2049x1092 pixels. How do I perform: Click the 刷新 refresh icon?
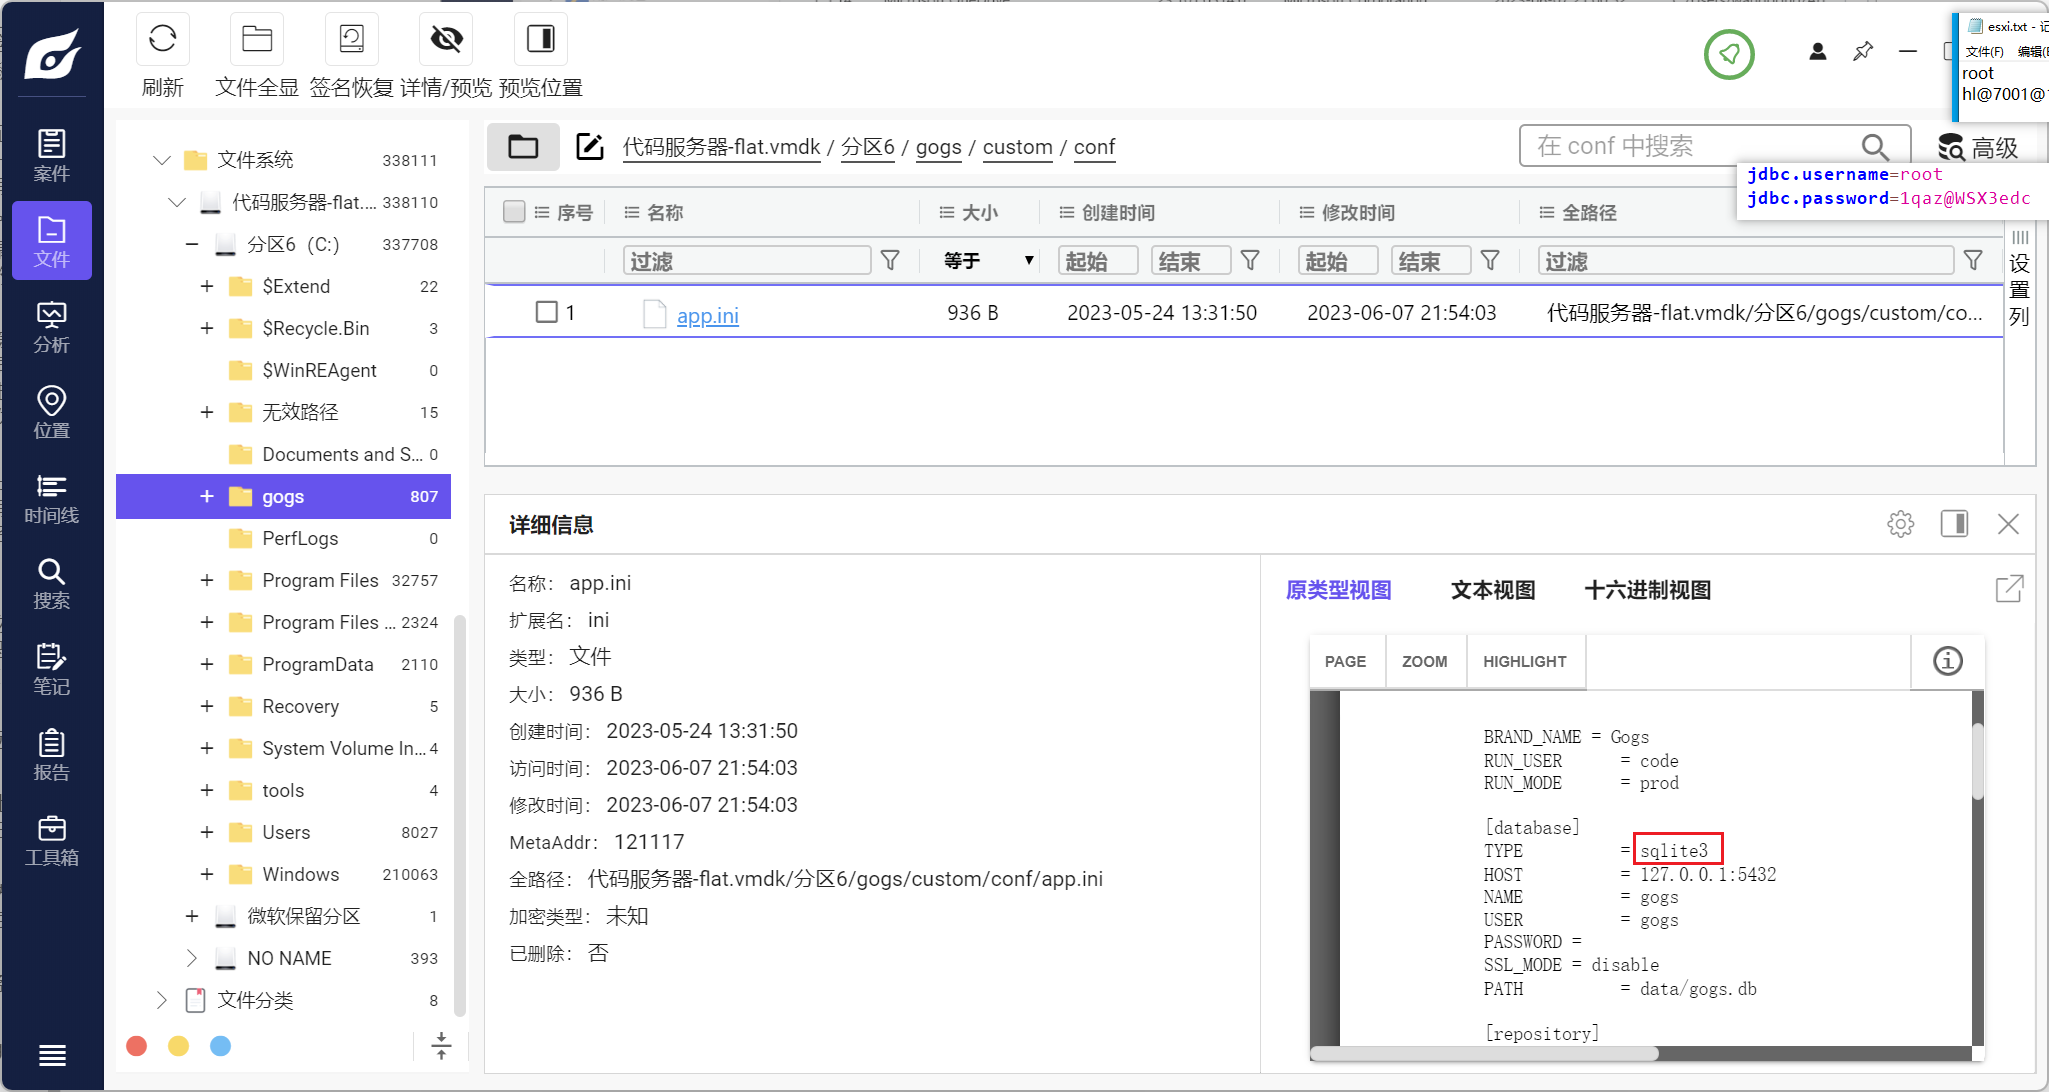pos(162,39)
